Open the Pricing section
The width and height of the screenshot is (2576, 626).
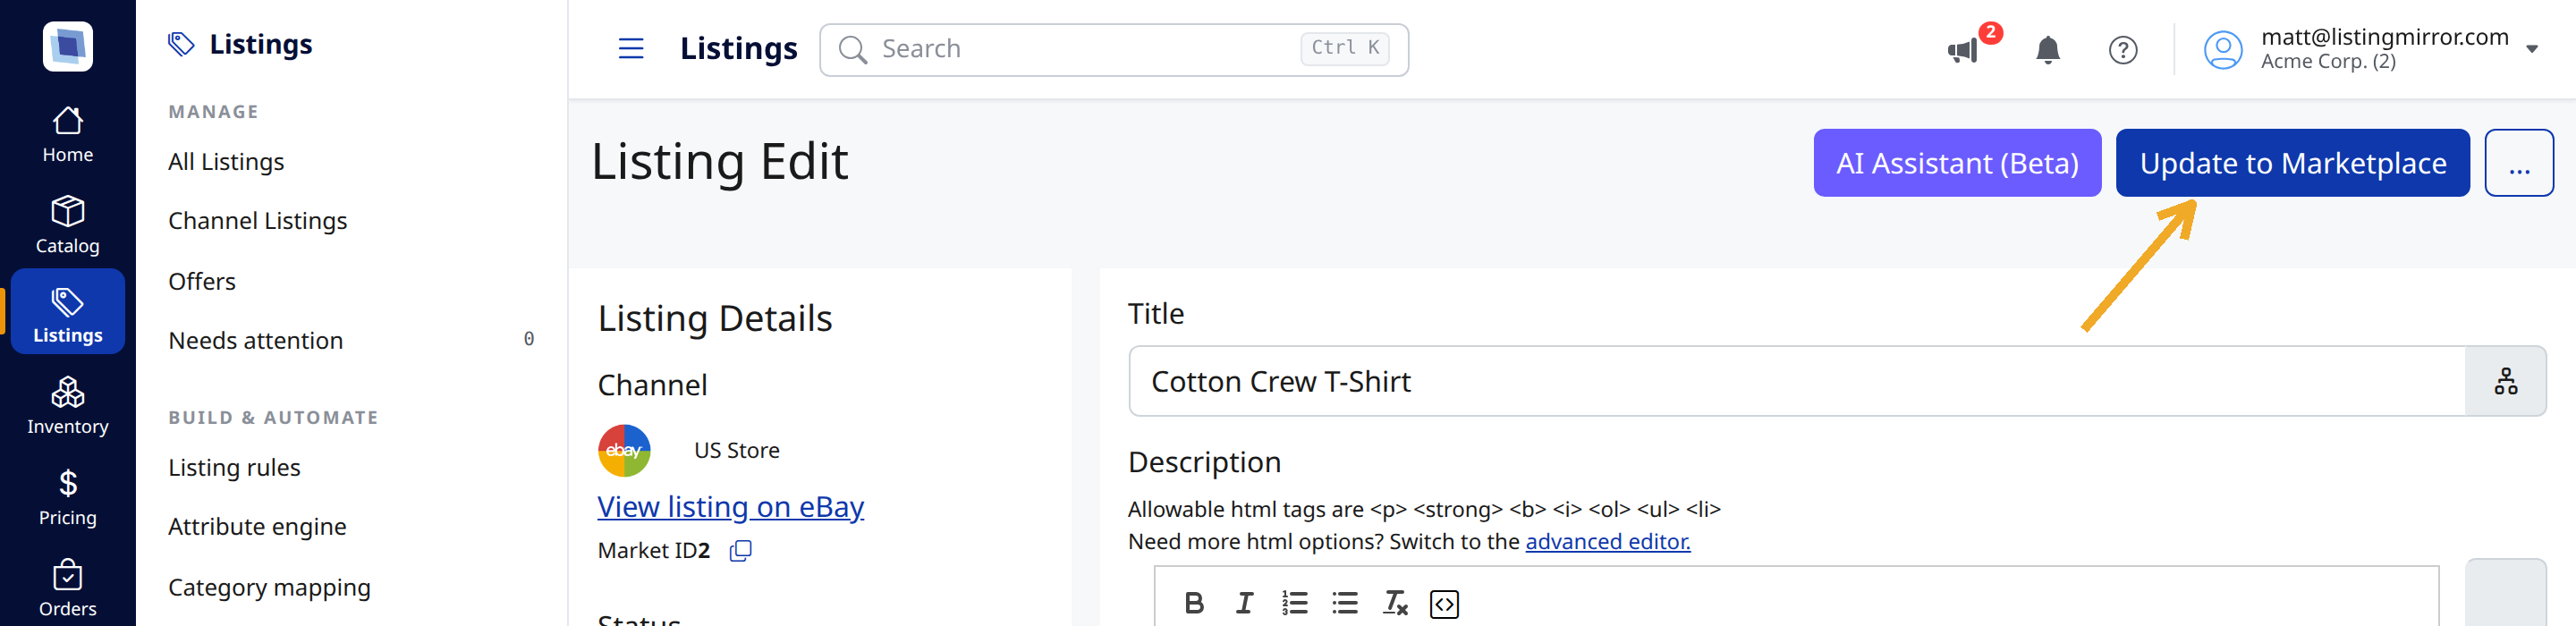coord(68,497)
